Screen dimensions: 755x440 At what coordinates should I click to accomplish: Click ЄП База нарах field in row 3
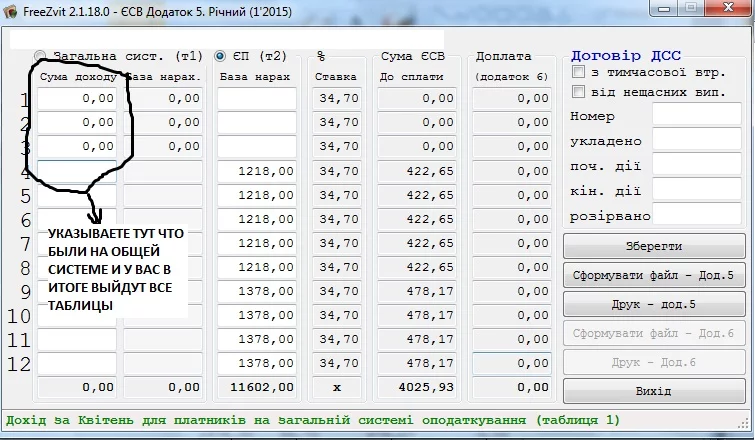click(x=257, y=147)
